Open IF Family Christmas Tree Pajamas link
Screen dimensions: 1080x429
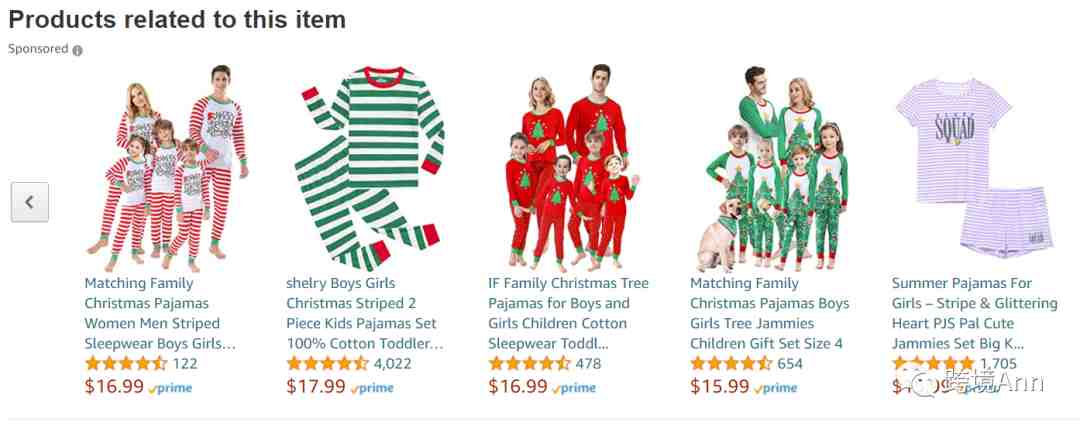[568, 313]
